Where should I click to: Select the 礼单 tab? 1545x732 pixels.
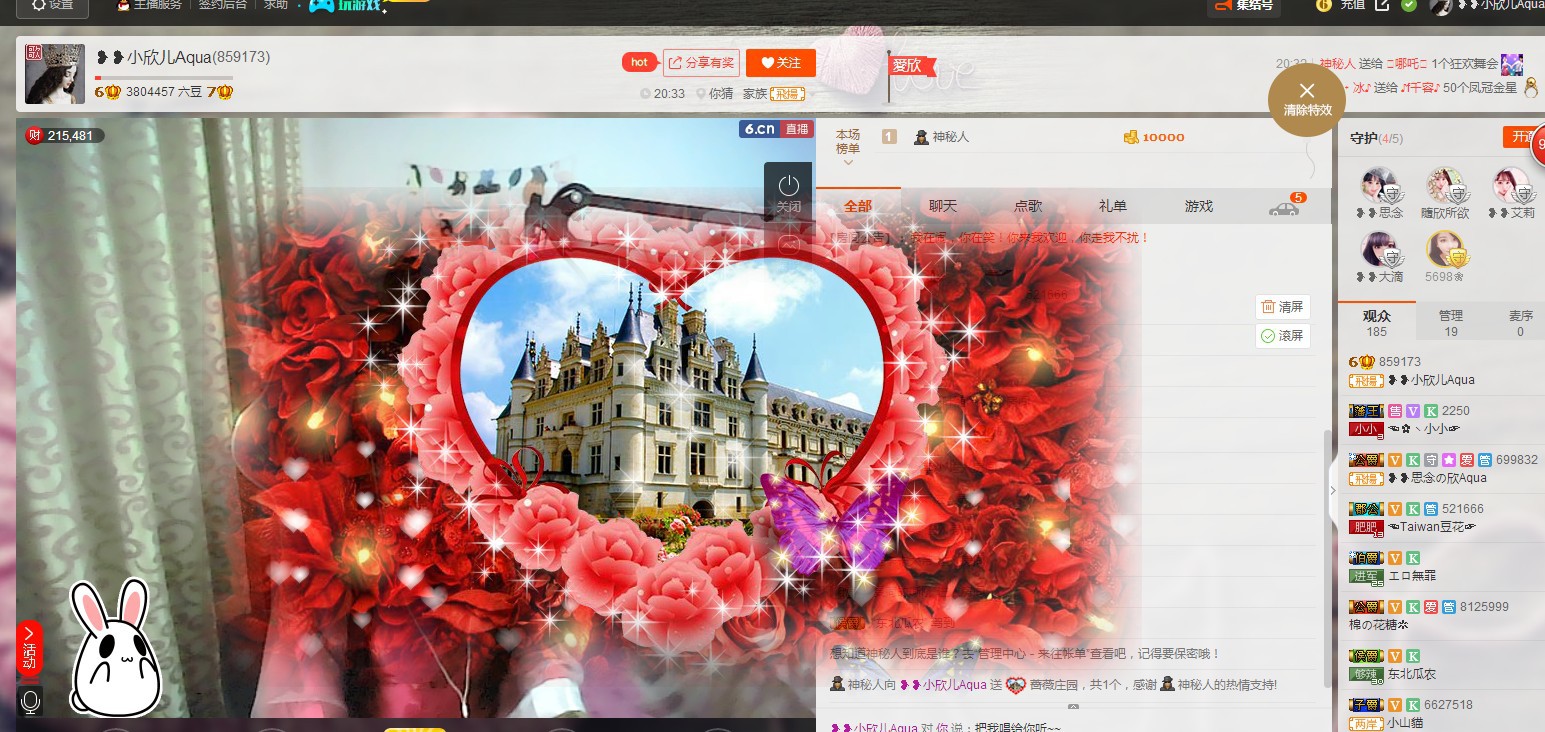click(1113, 206)
